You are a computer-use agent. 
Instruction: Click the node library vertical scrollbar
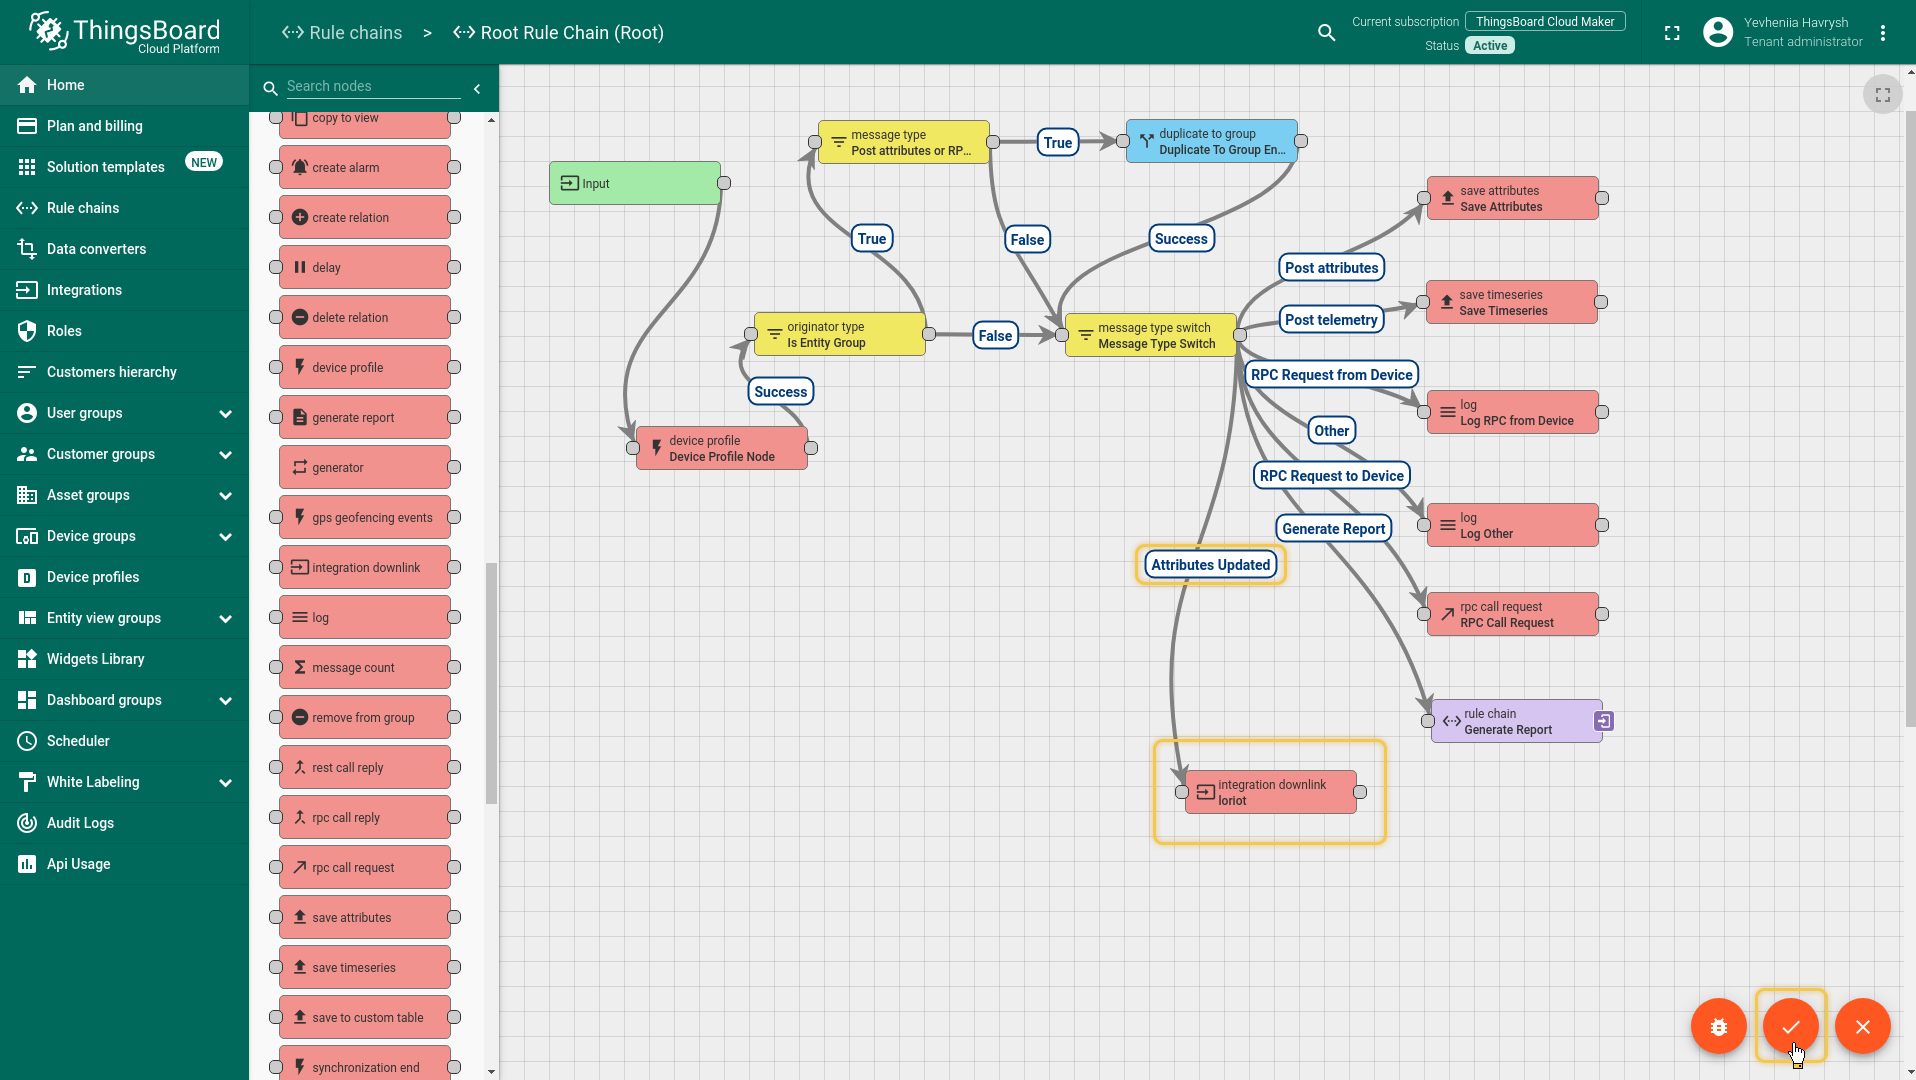491,680
